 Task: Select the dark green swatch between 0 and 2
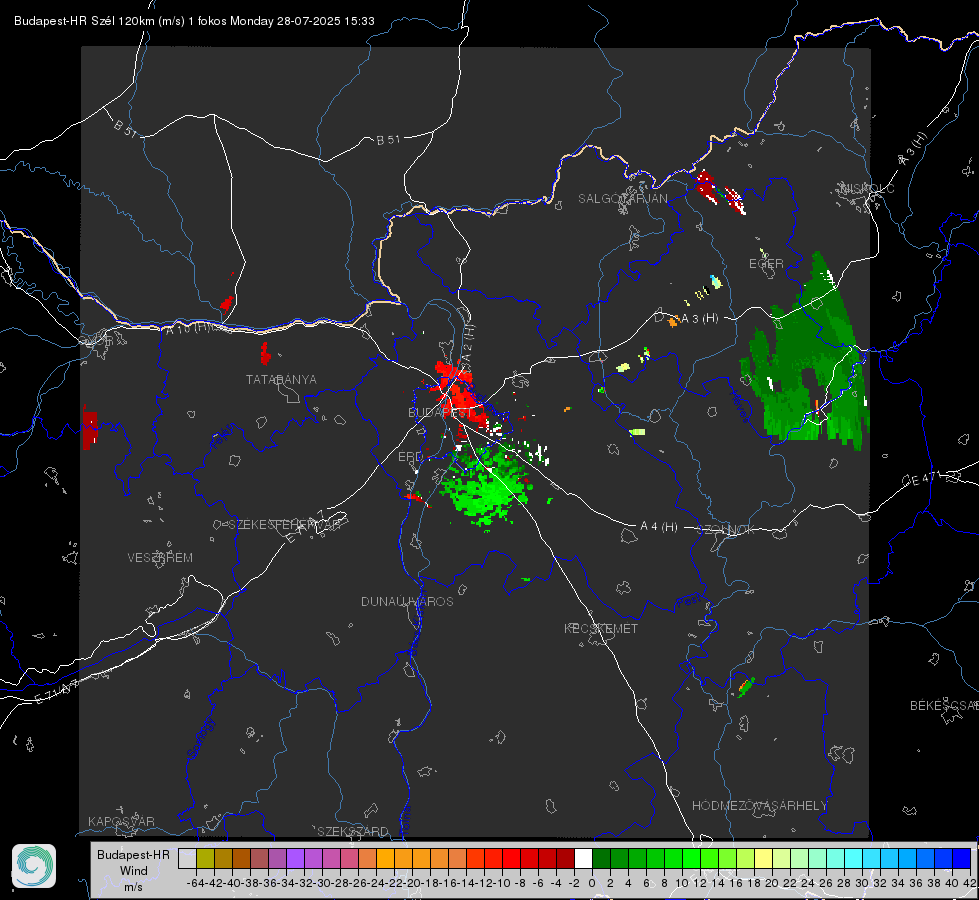coord(601,858)
